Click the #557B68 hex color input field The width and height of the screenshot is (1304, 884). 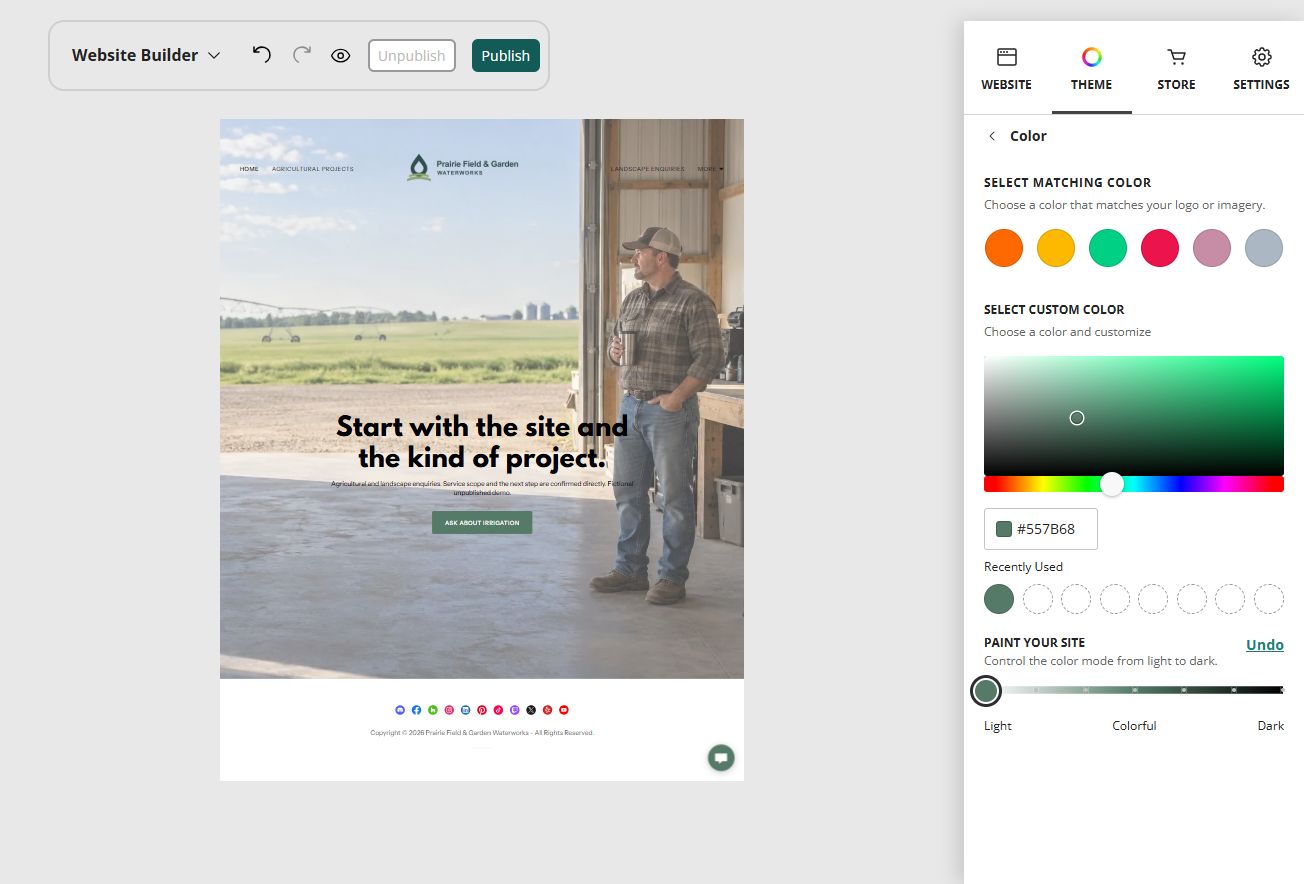[x=1041, y=529]
